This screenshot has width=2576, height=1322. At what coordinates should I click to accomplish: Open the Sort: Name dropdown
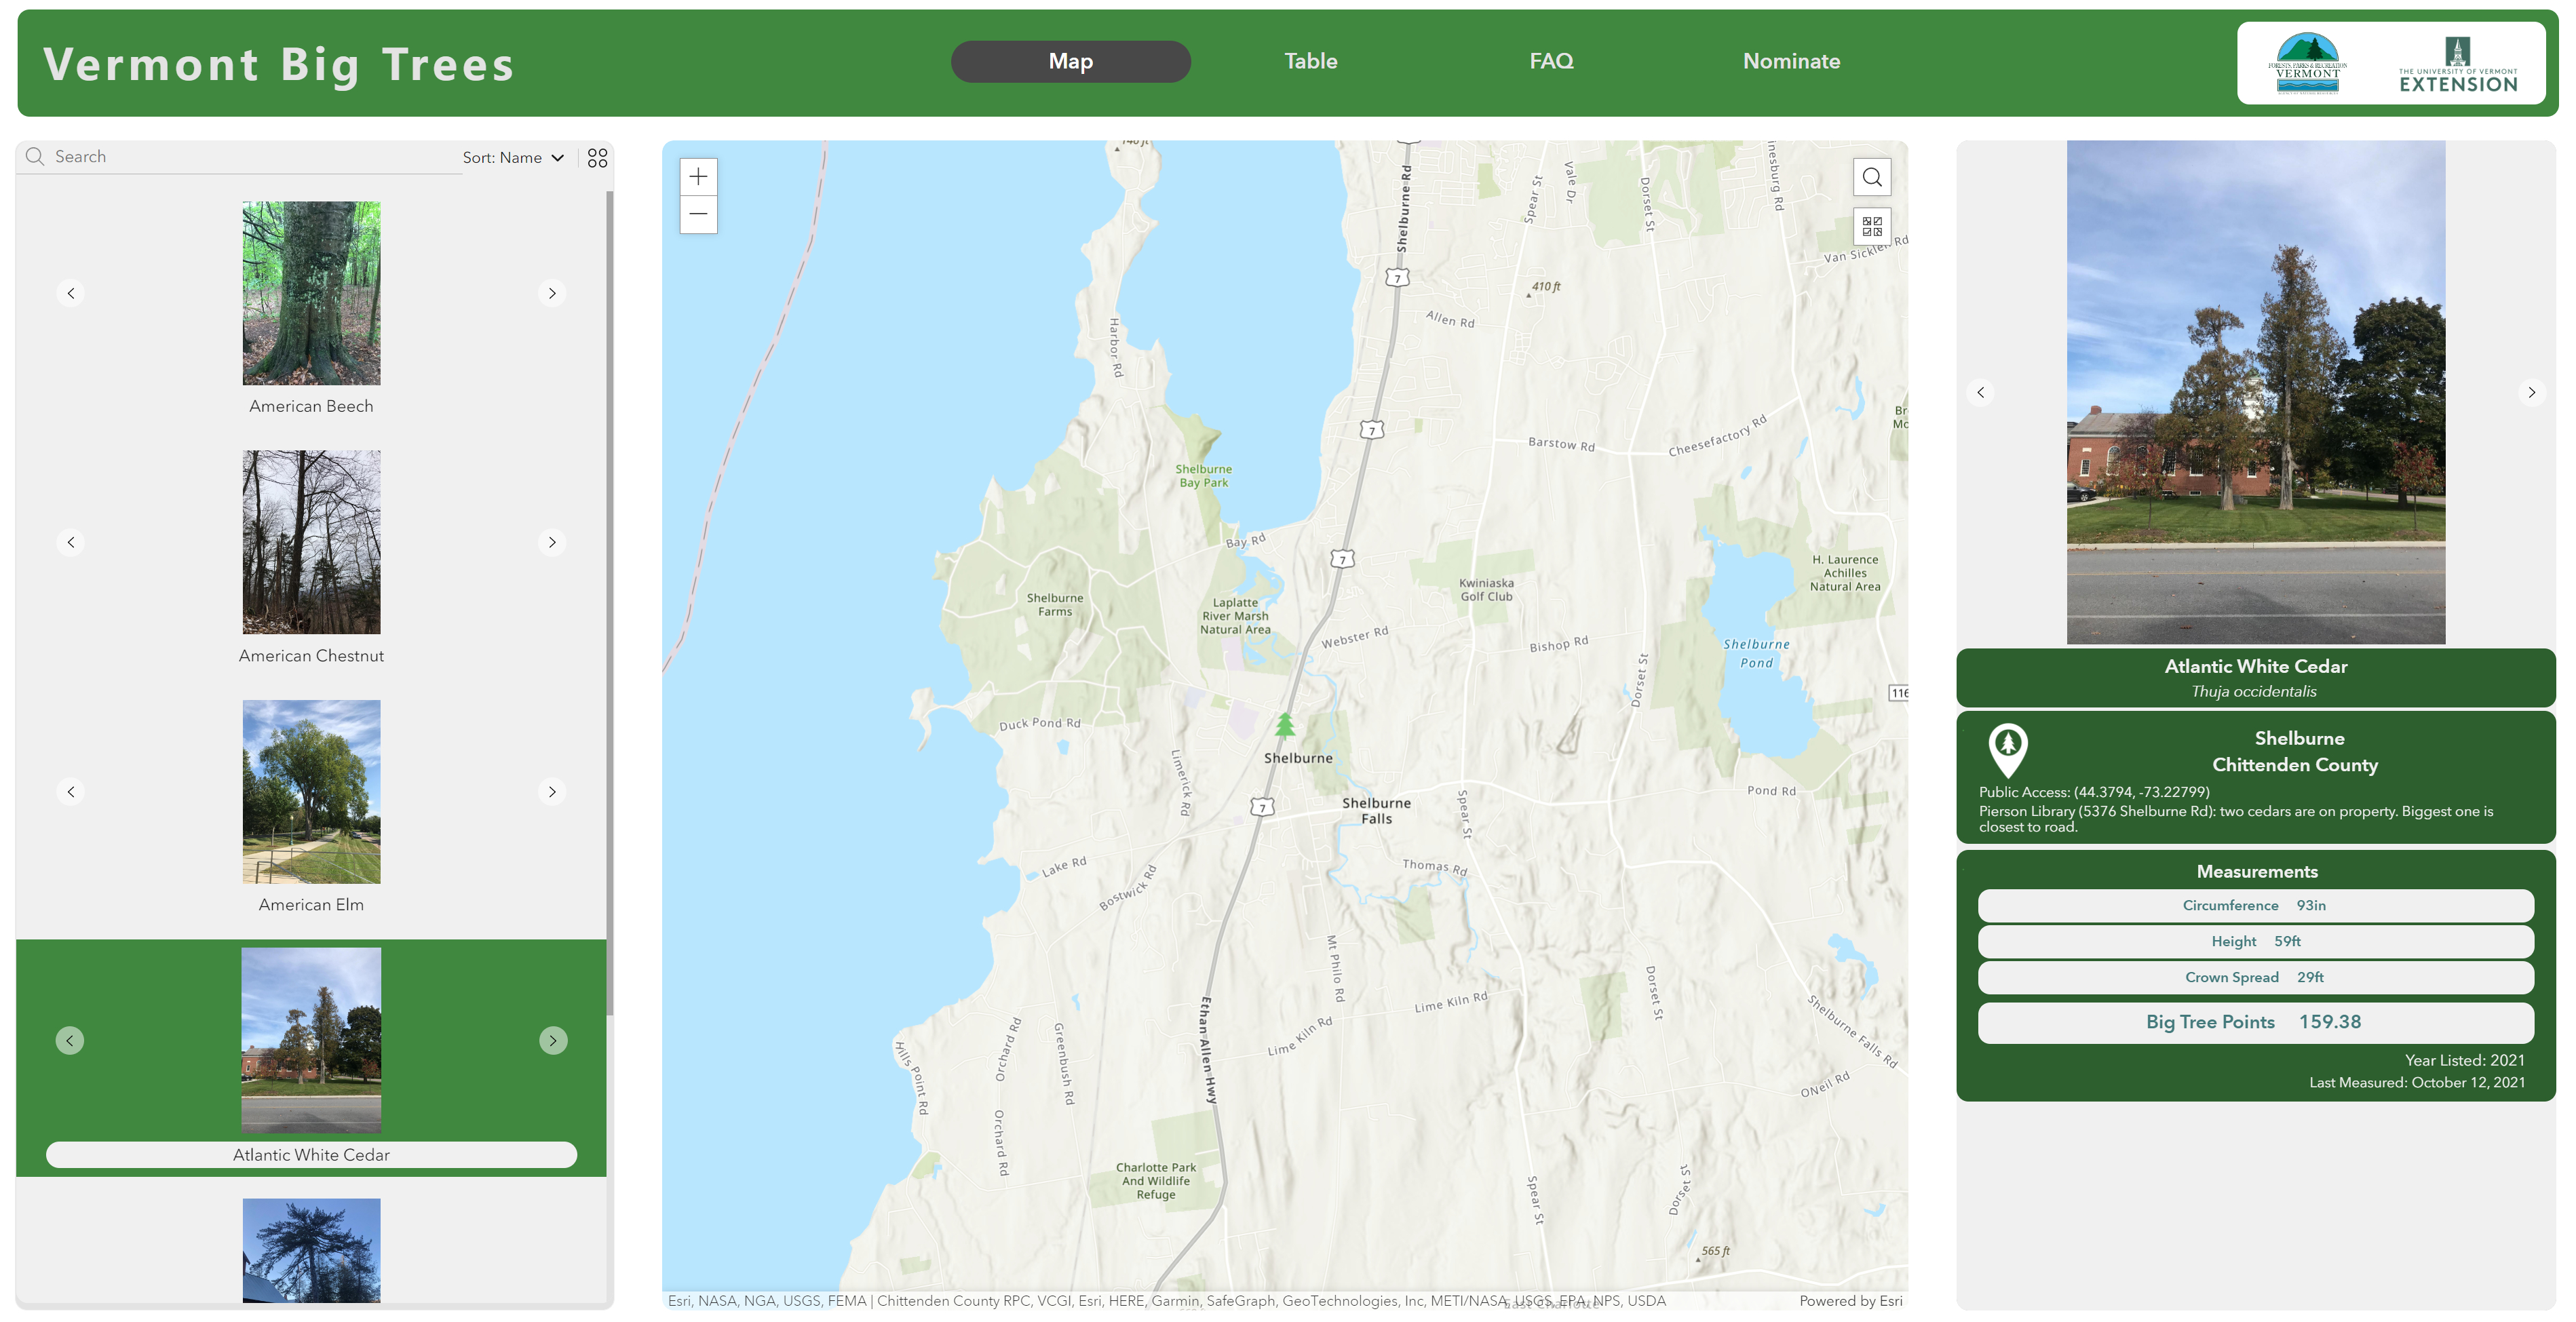tap(513, 158)
